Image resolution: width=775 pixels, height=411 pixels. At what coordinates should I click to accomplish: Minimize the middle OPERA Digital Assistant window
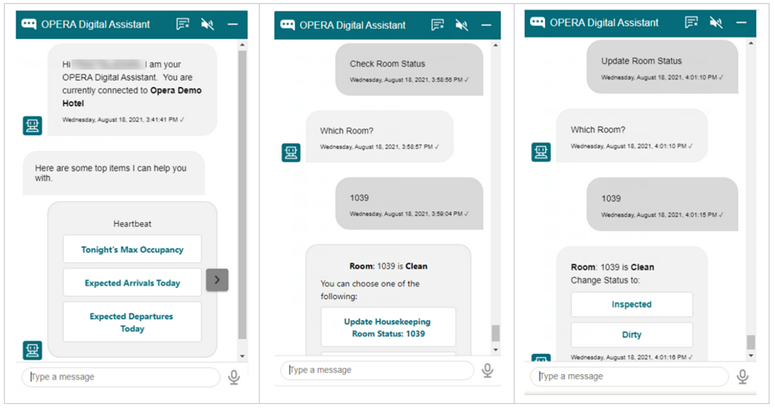[486, 25]
